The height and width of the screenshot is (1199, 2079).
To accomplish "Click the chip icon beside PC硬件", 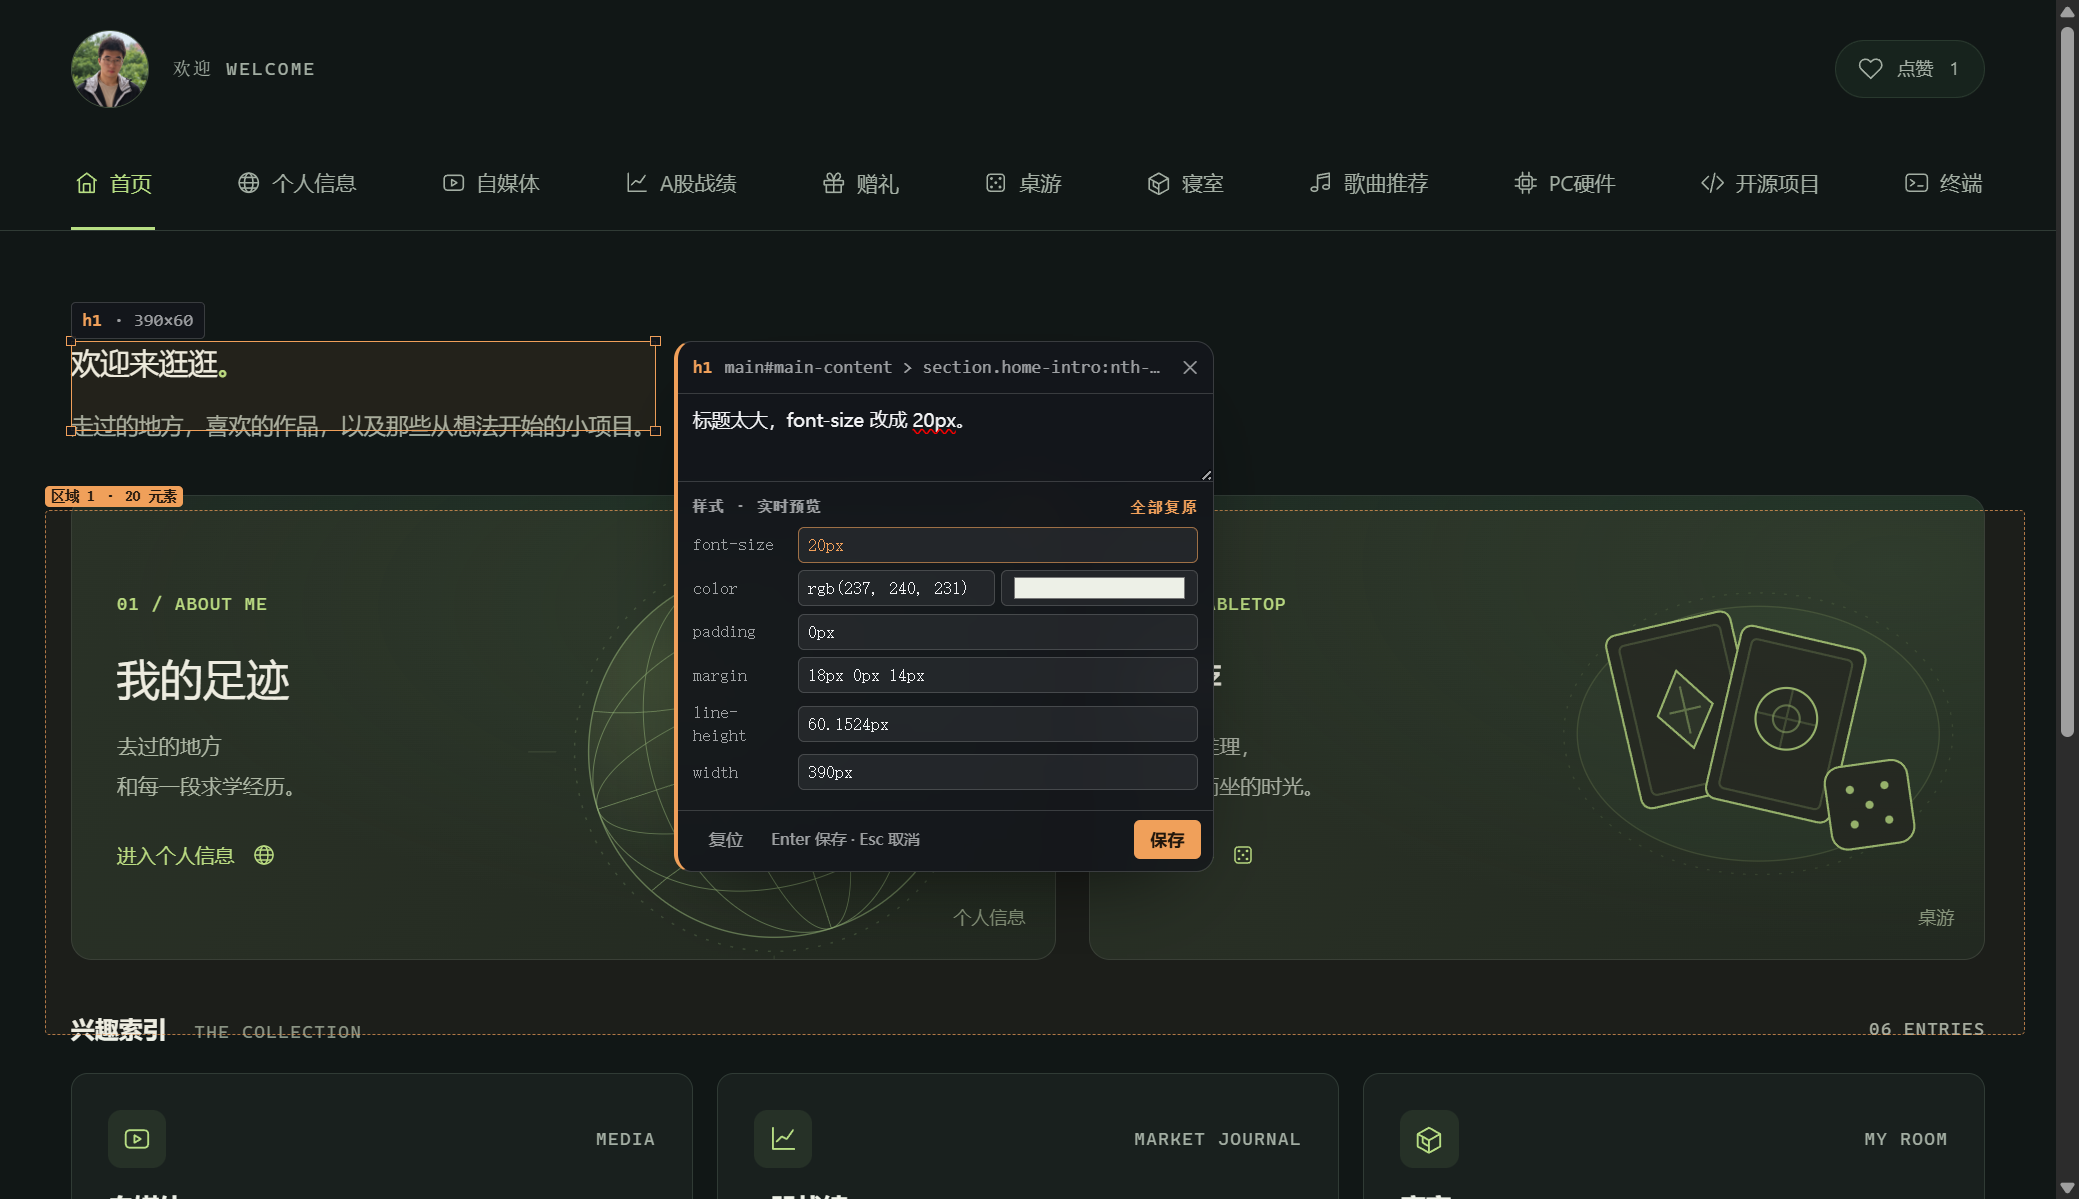I will 1525,183.
